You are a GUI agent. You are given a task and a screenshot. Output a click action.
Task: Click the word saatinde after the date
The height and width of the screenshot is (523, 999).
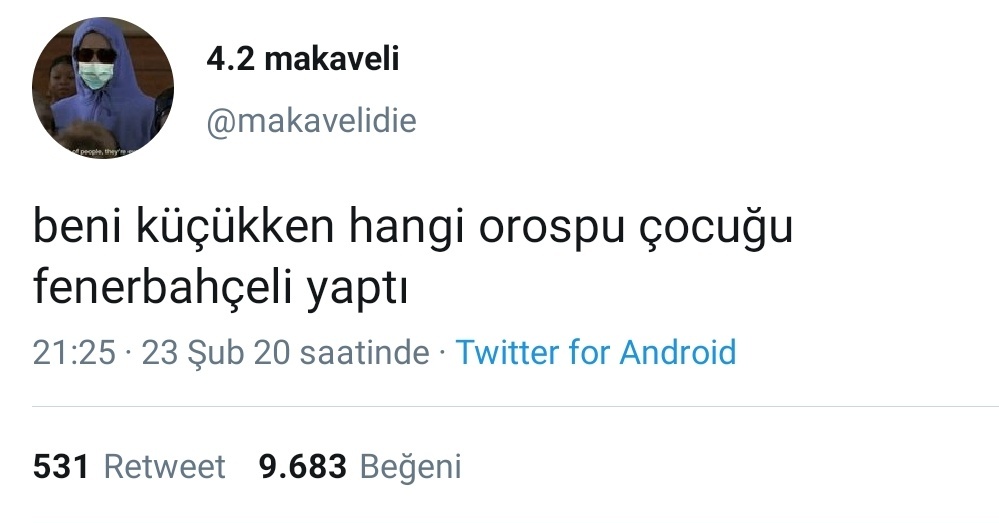pyautogui.click(x=364, y=353)
